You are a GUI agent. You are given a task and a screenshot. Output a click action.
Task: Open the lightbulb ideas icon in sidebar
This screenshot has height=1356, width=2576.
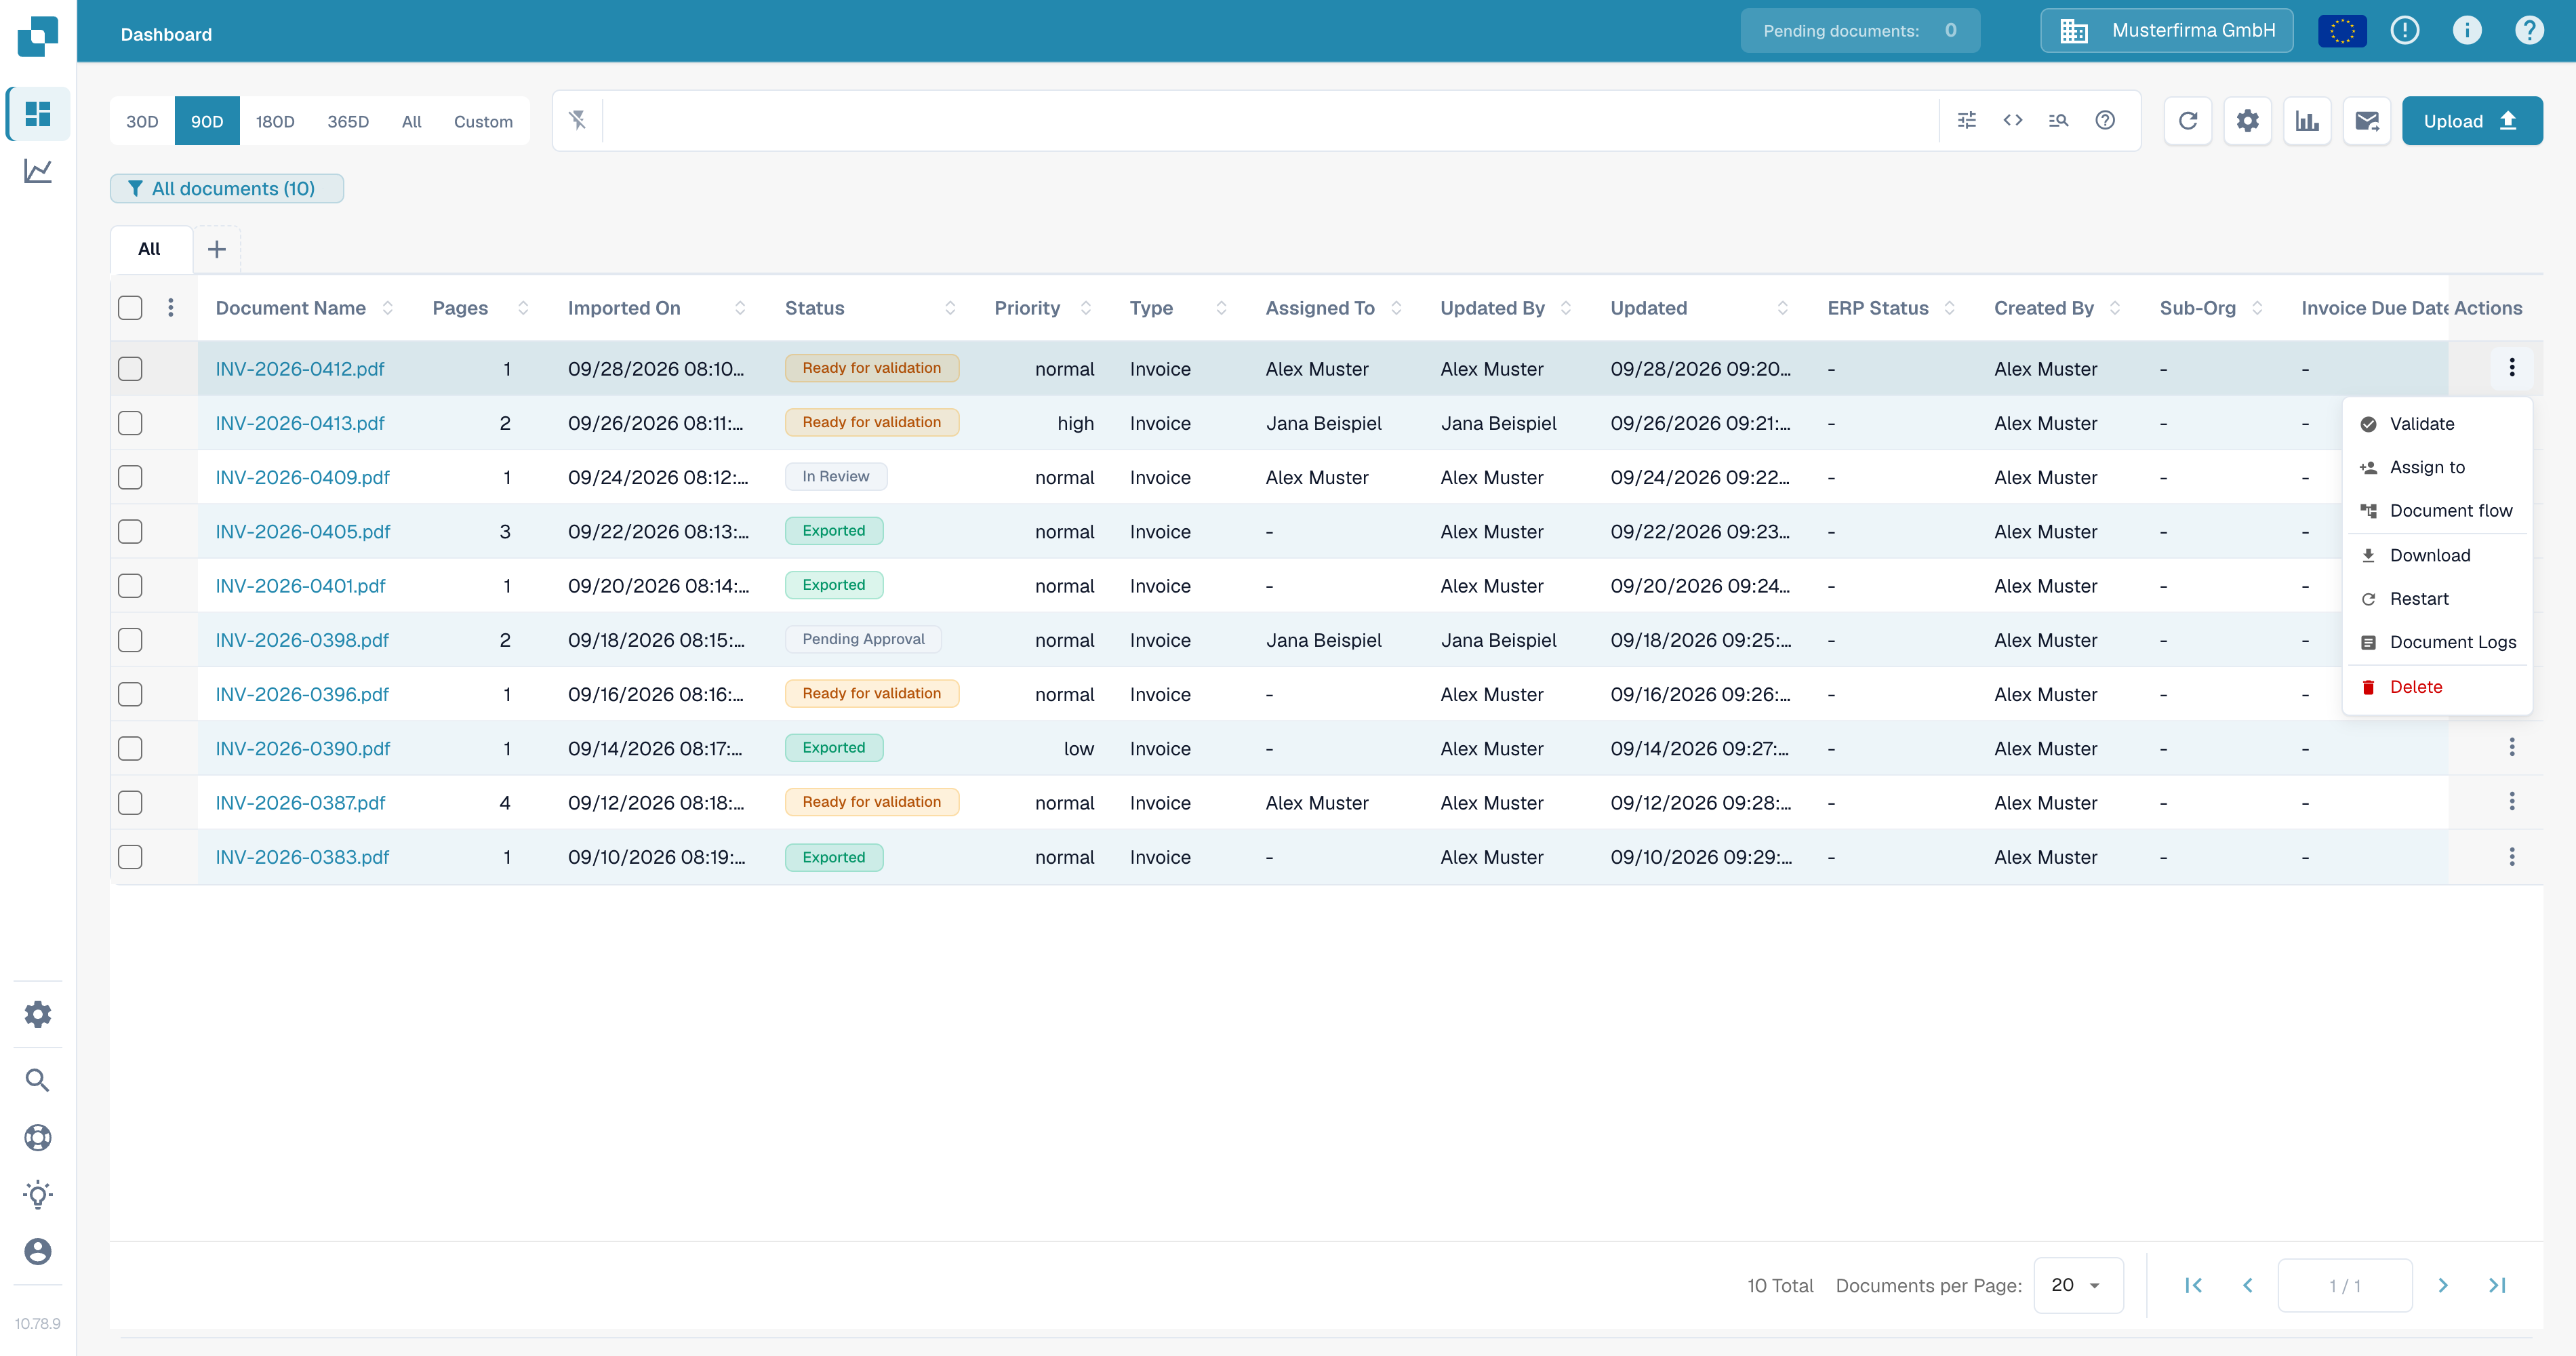(x=38, y=1194)
